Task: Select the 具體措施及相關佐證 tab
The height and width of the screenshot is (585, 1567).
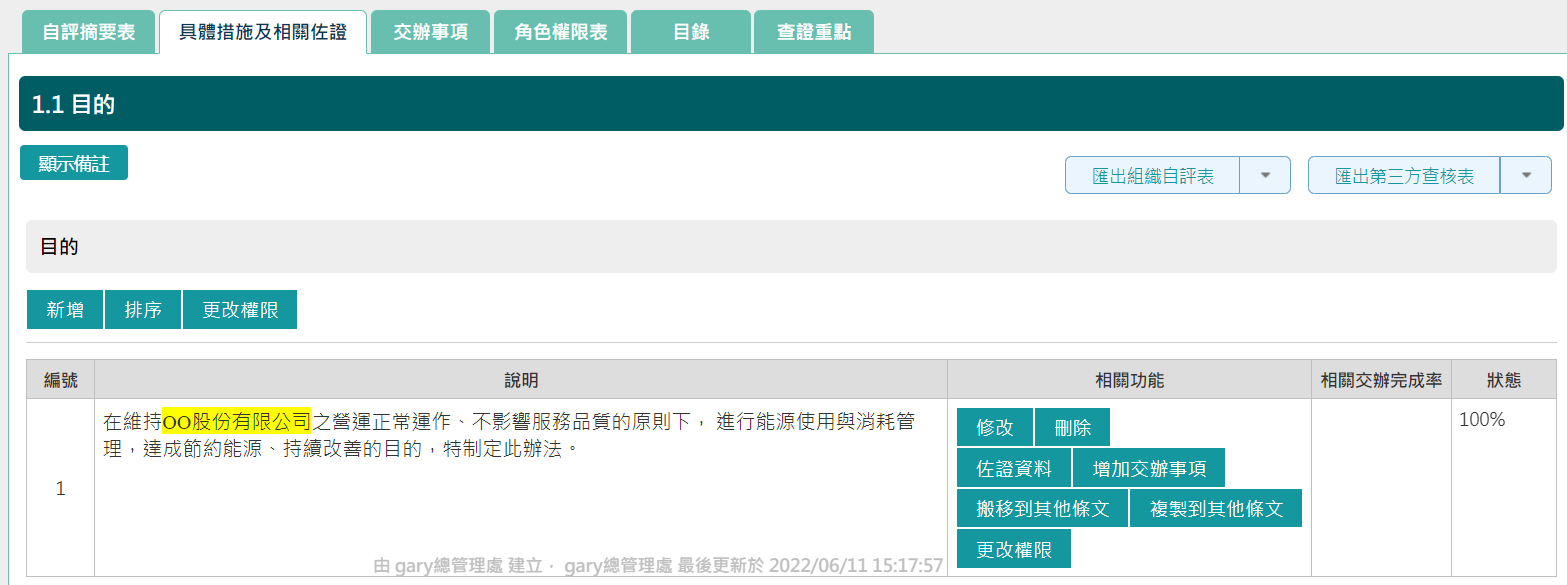Action: coord(263,32)
